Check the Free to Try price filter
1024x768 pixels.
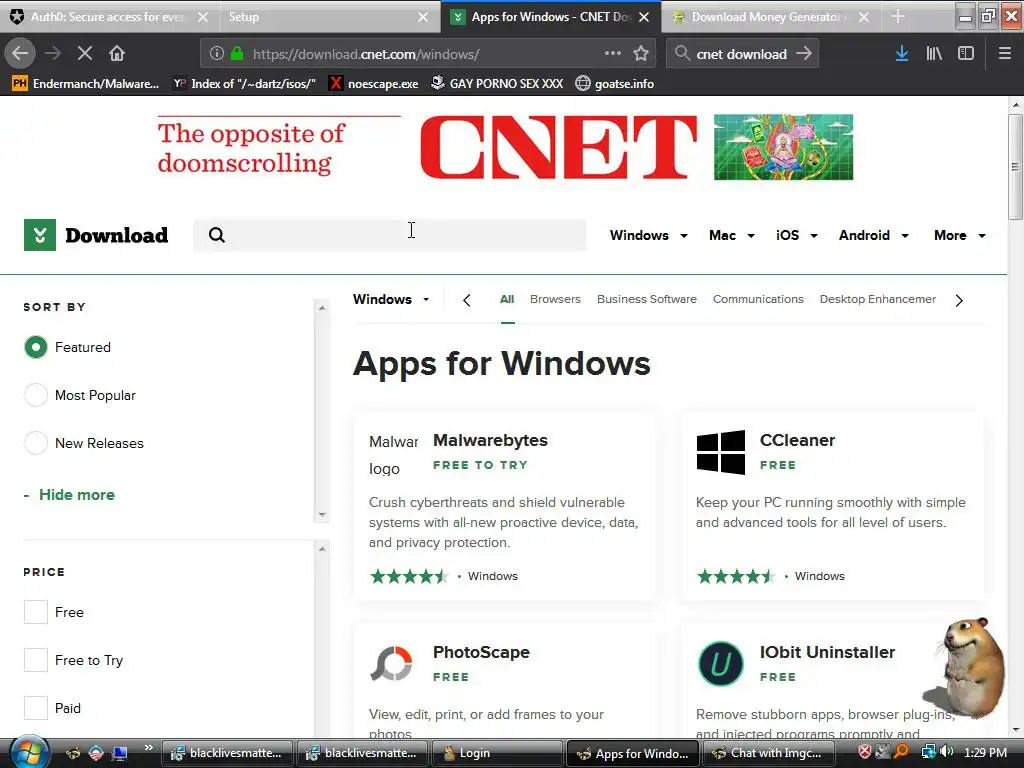pos(36,660)
